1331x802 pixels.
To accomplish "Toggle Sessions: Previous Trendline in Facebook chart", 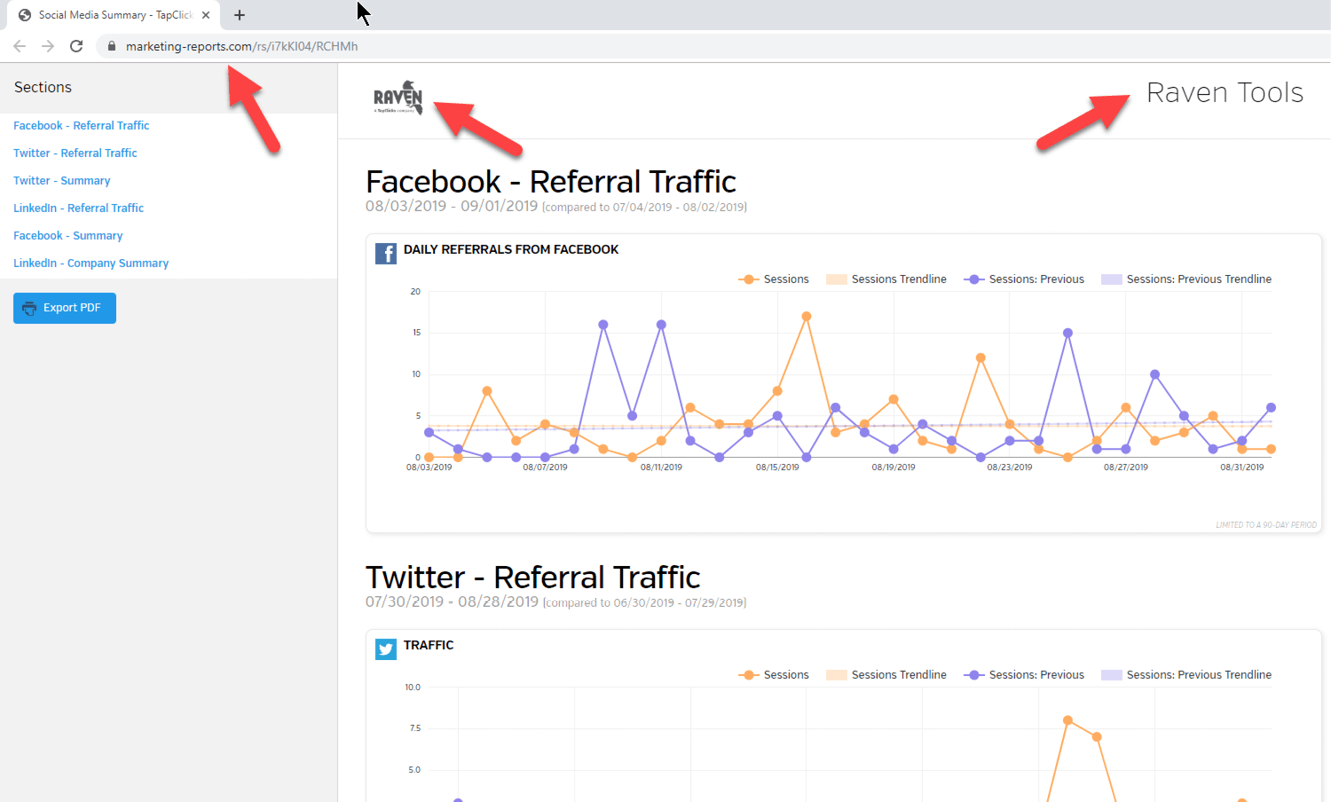I will coord(1186,279).
